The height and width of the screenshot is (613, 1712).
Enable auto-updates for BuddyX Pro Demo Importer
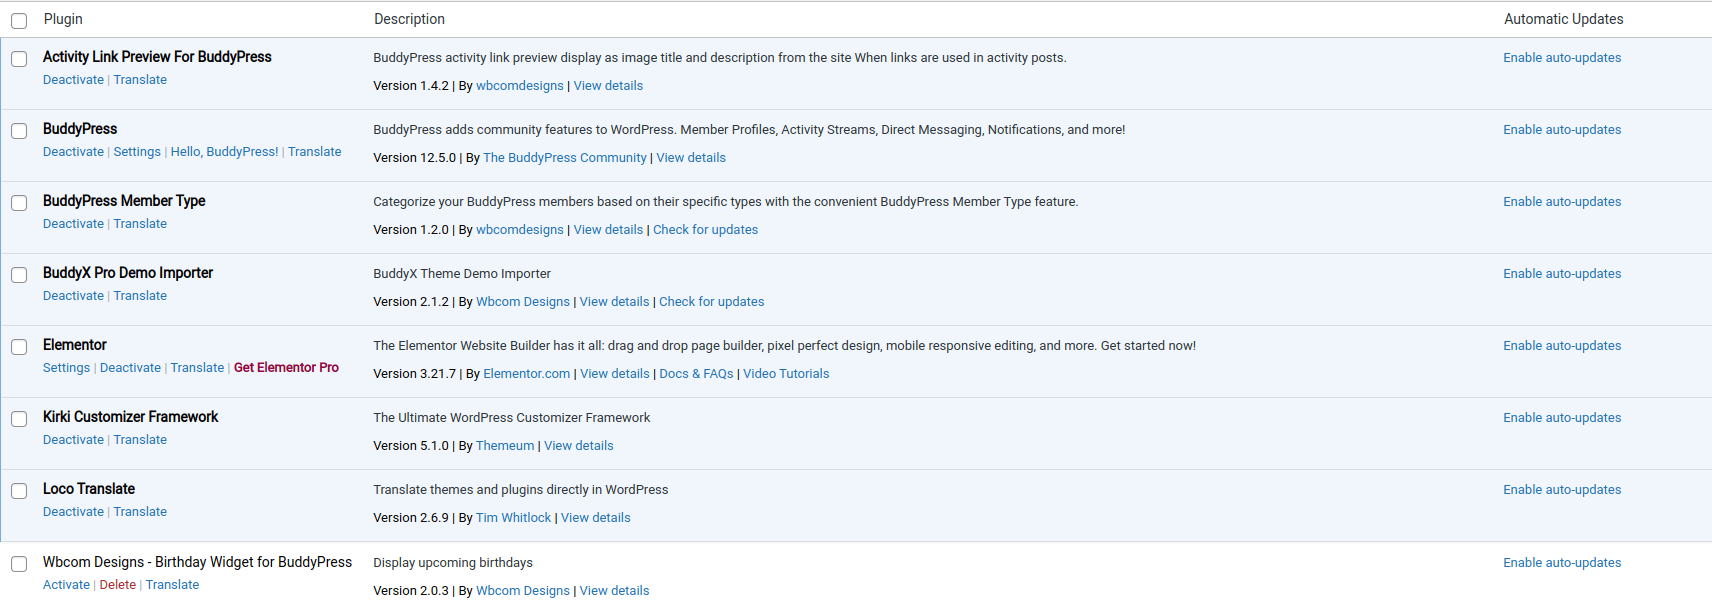1562,274
